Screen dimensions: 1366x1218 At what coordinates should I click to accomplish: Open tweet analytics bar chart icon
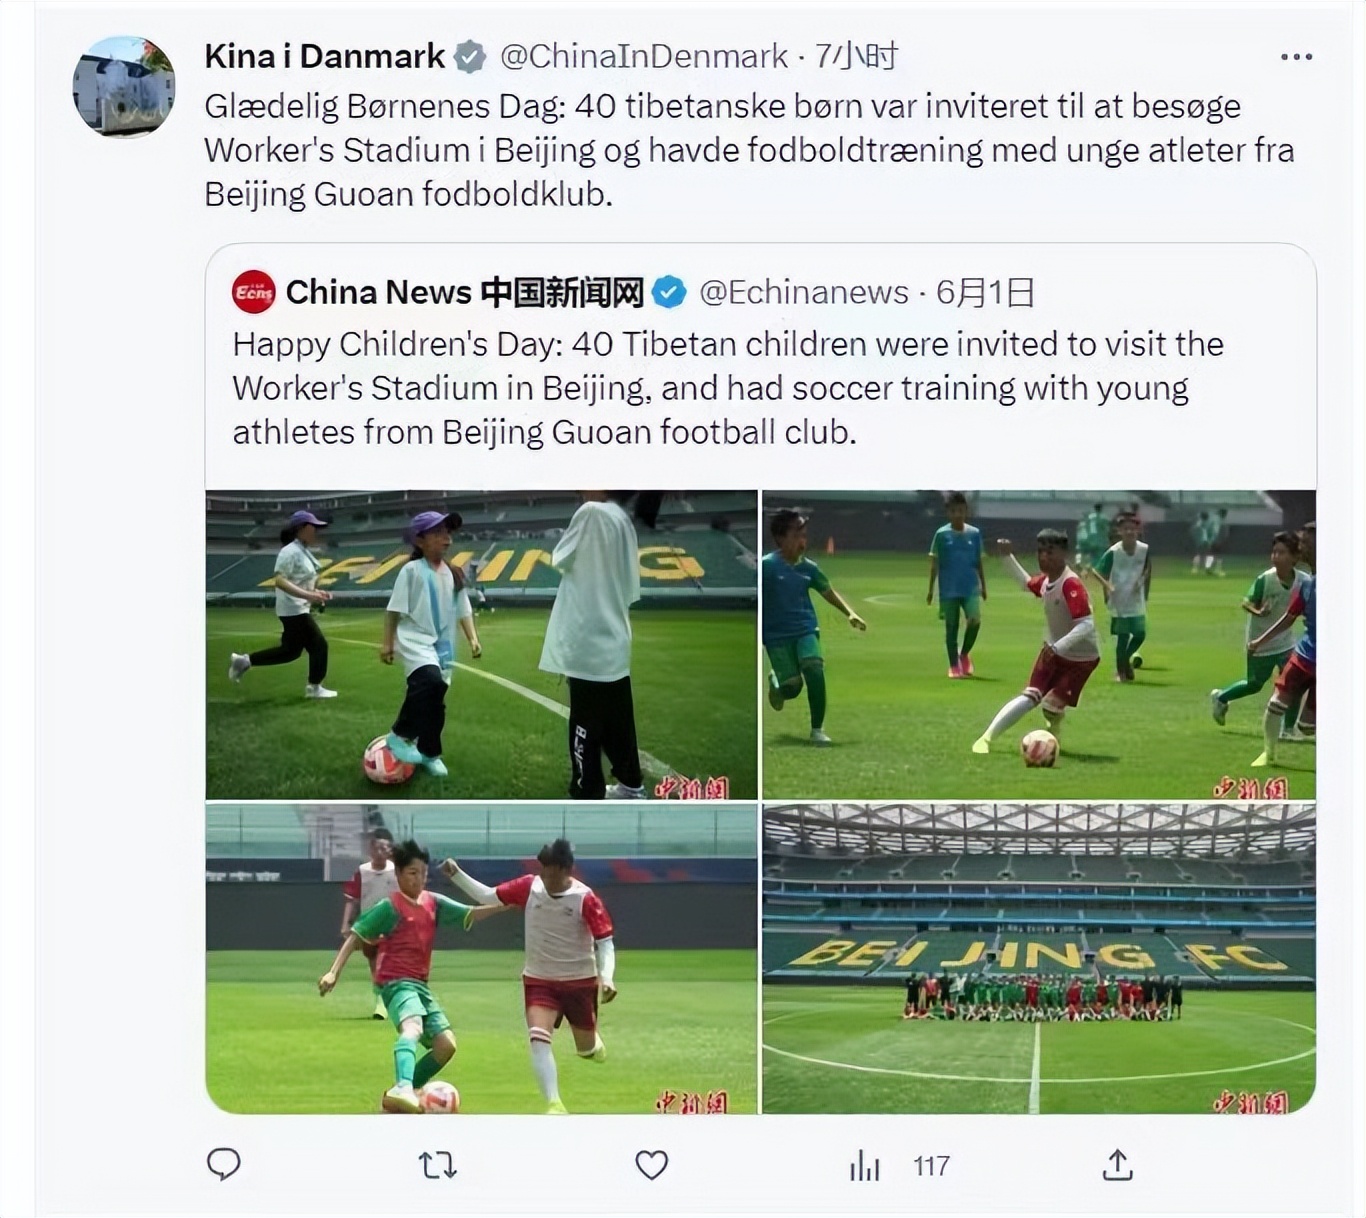(x=865, y=1165)
